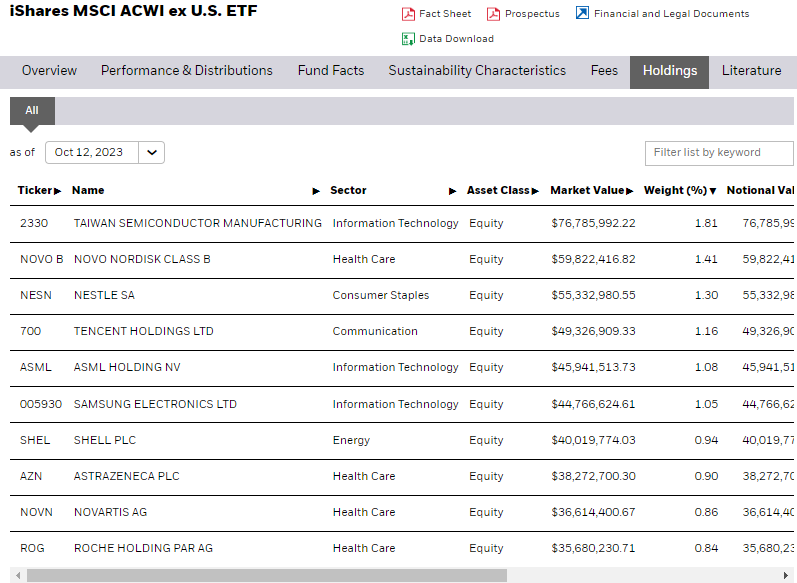Switch to the Overview tab
The width and height of the screenshot is (797, 583).
(49, 71)
